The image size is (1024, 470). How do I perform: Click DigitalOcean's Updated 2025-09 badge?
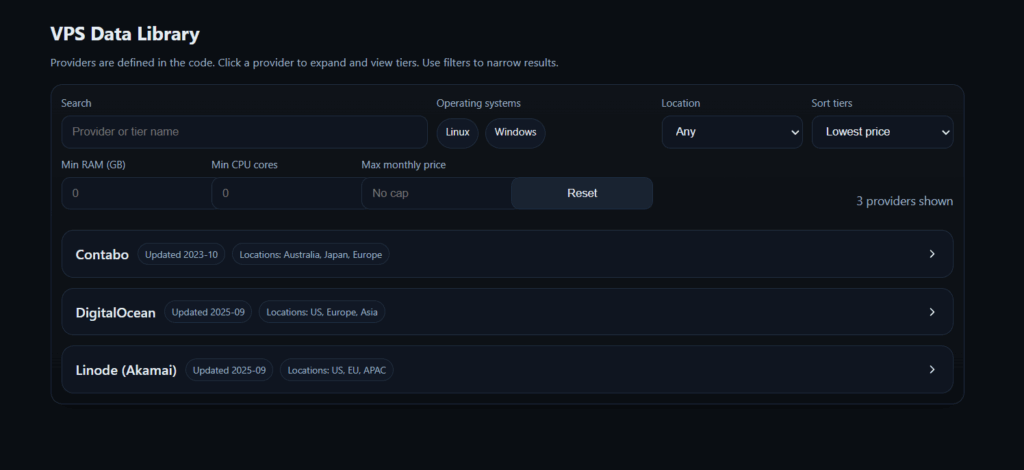208,312
